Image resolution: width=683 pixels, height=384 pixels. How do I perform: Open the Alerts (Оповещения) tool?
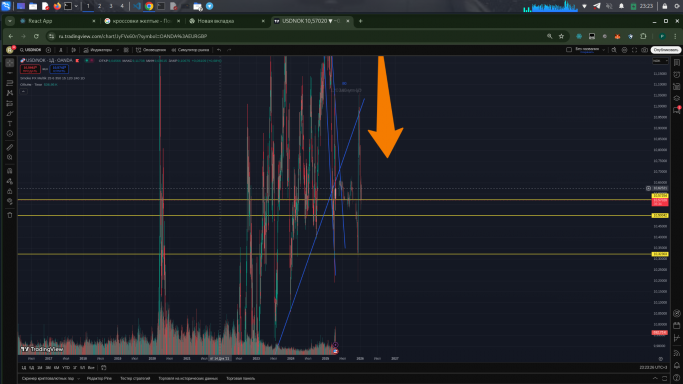(x=151, y=50)
